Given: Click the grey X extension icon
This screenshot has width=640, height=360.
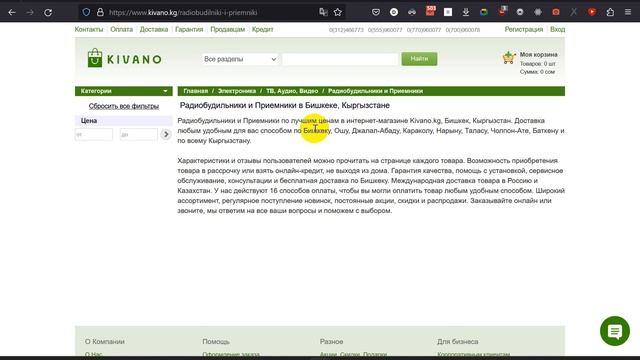Looking at the screenshot, I should tap(574, 12).
